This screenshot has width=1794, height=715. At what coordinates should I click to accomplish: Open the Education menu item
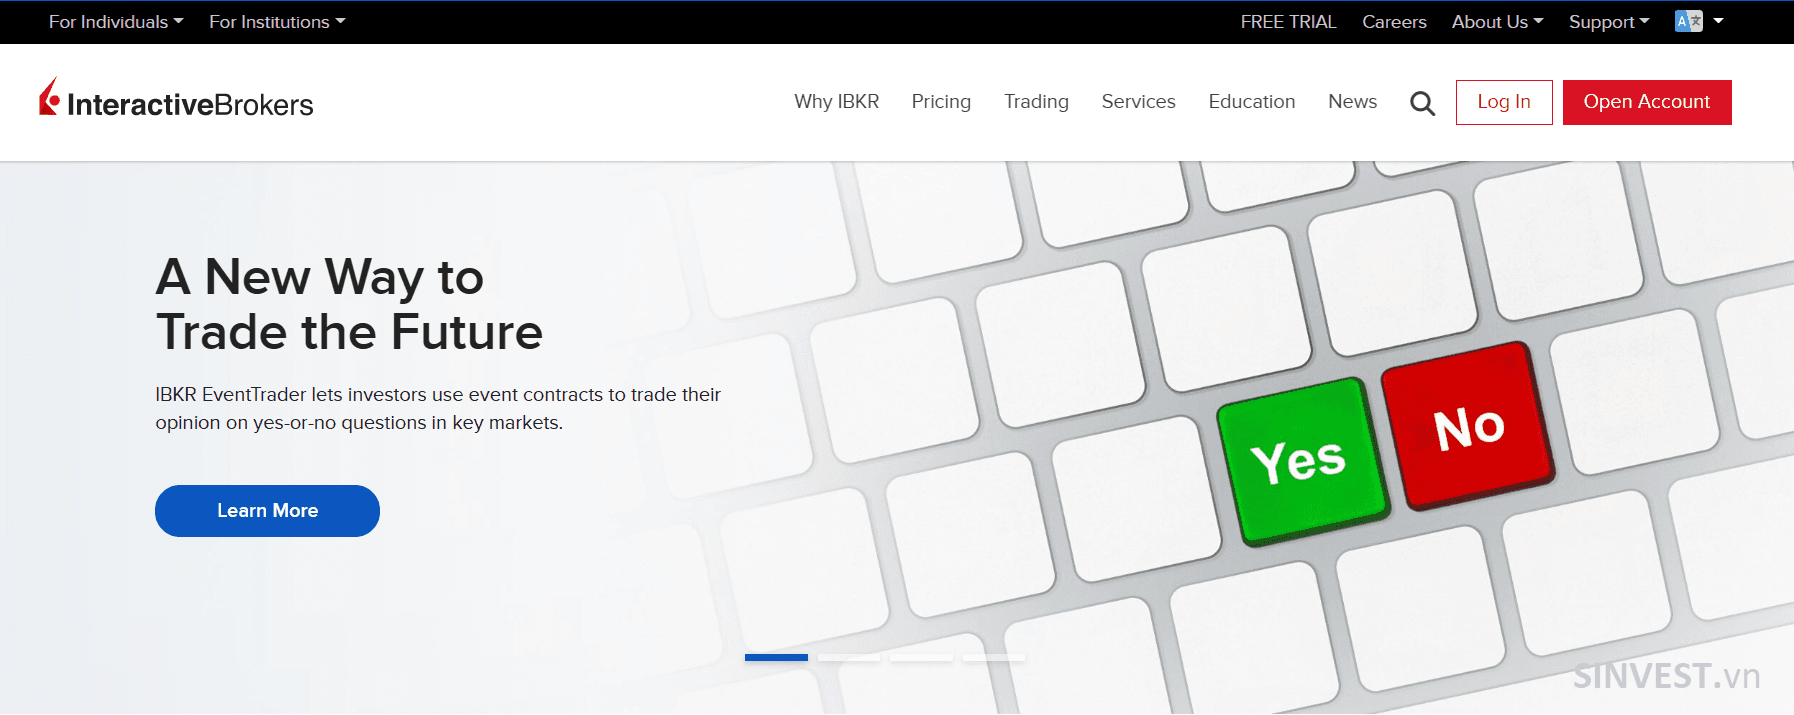(x=1251, y=102)
